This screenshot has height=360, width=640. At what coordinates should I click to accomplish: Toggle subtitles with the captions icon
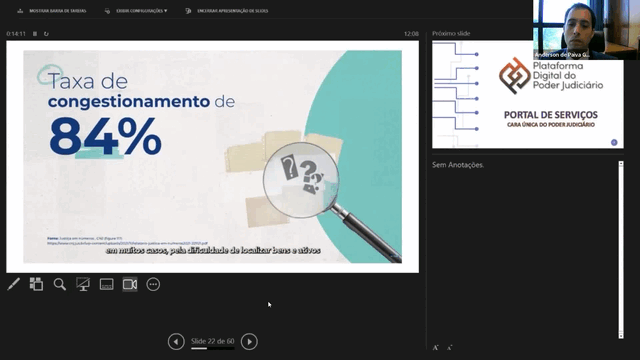[107, 284]
